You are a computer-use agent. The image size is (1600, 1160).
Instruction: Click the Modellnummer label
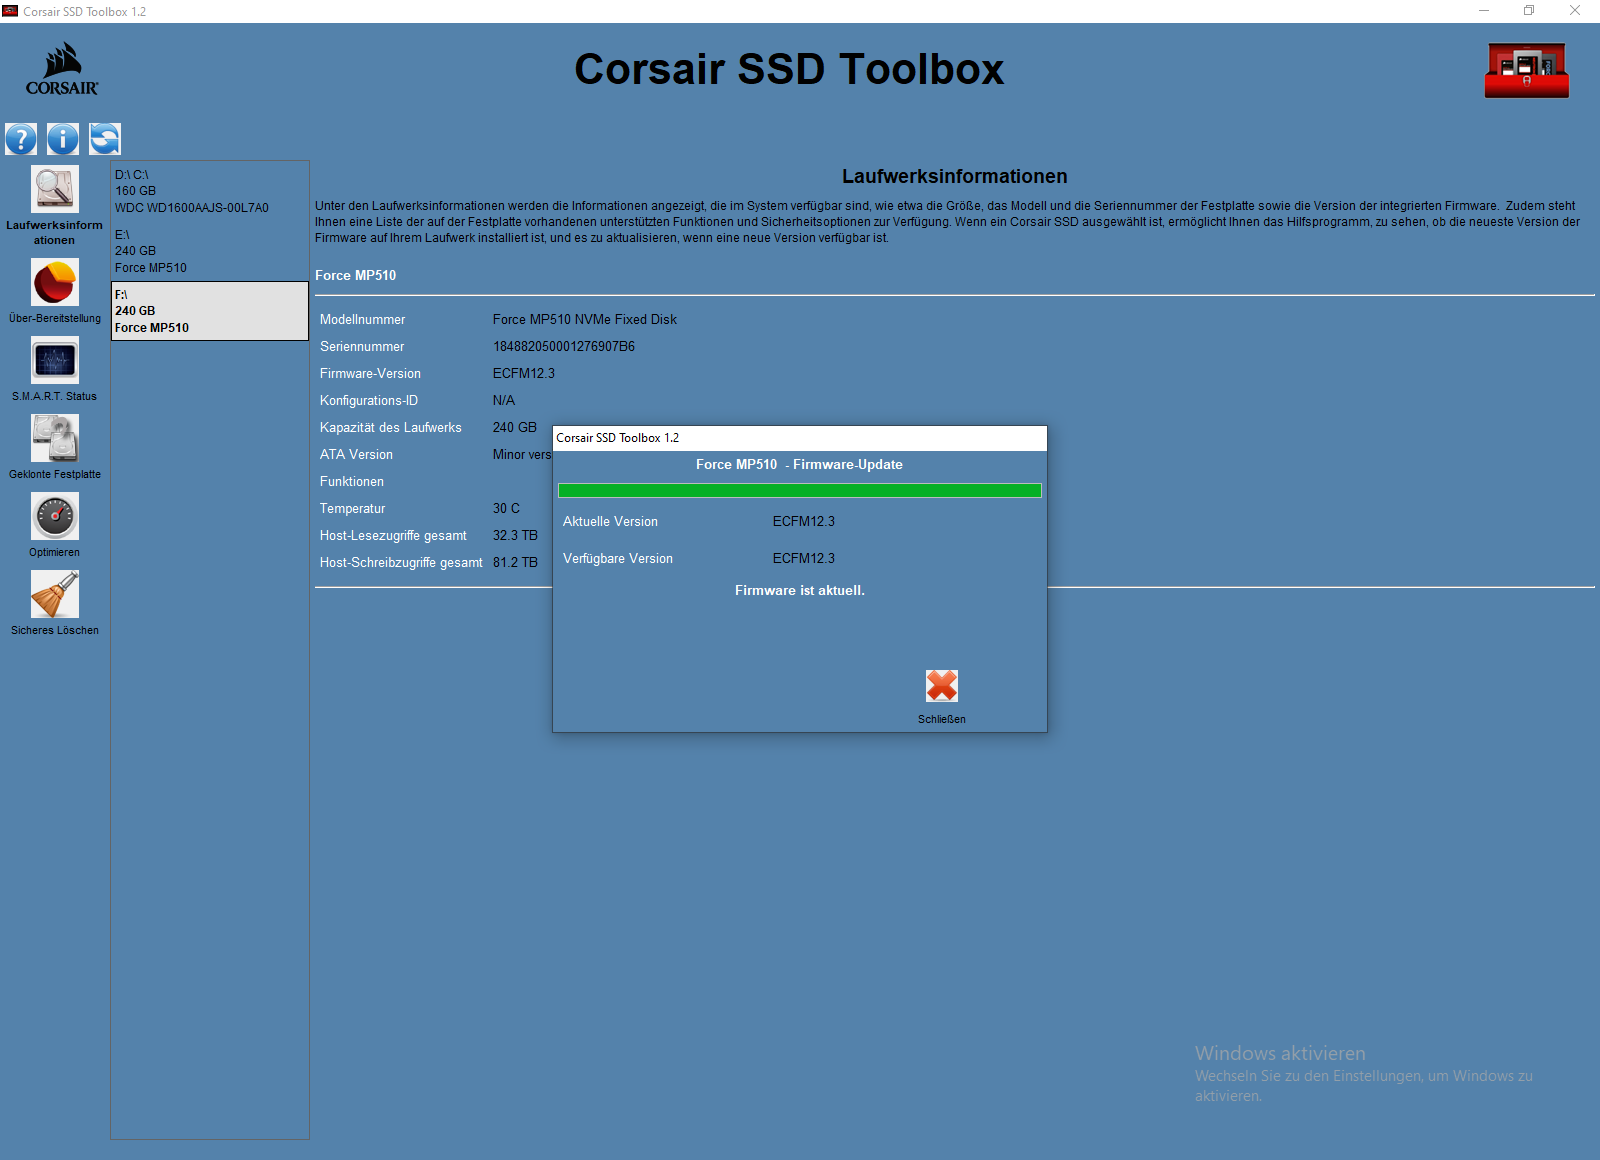(363, 320)
